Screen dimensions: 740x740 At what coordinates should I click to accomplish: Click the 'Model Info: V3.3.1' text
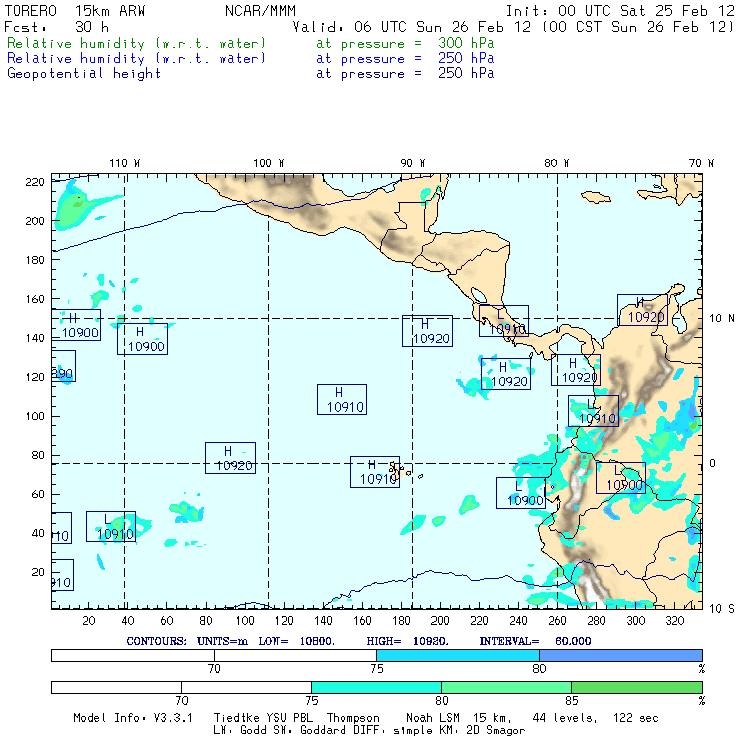pos(133,718)
